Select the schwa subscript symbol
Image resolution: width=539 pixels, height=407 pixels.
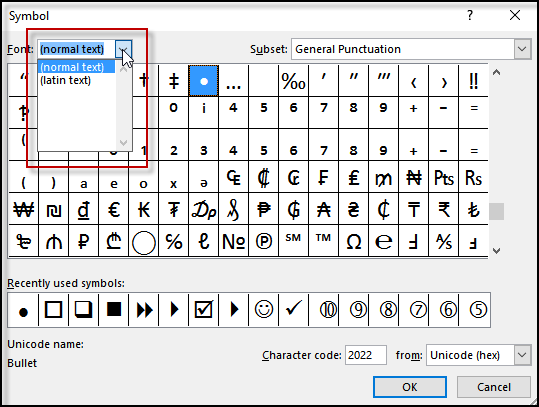pyautogui.click(x=204, y=177)
